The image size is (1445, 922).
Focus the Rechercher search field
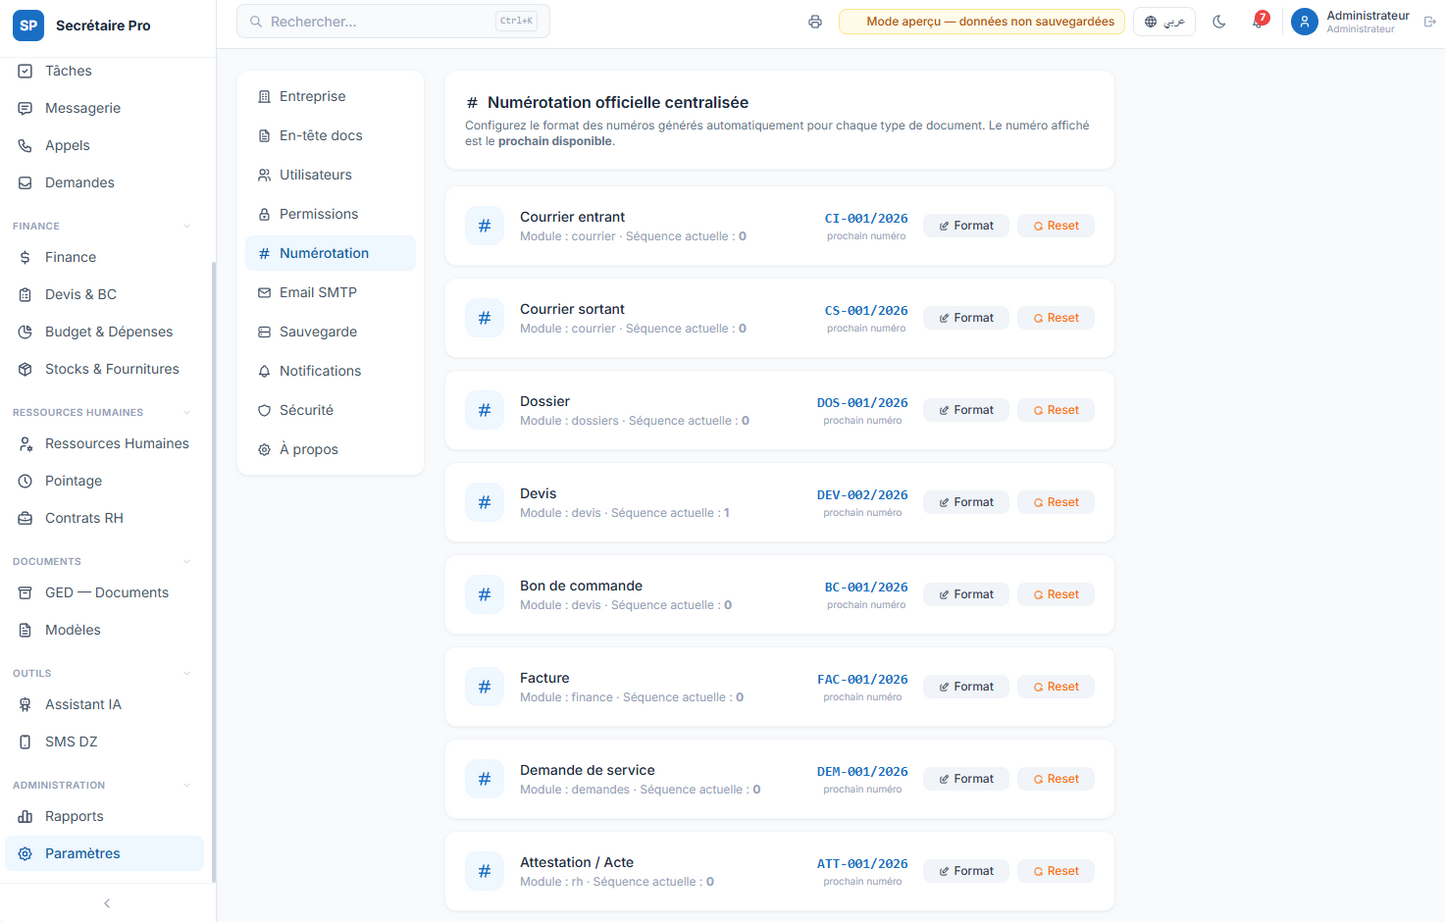393,21
